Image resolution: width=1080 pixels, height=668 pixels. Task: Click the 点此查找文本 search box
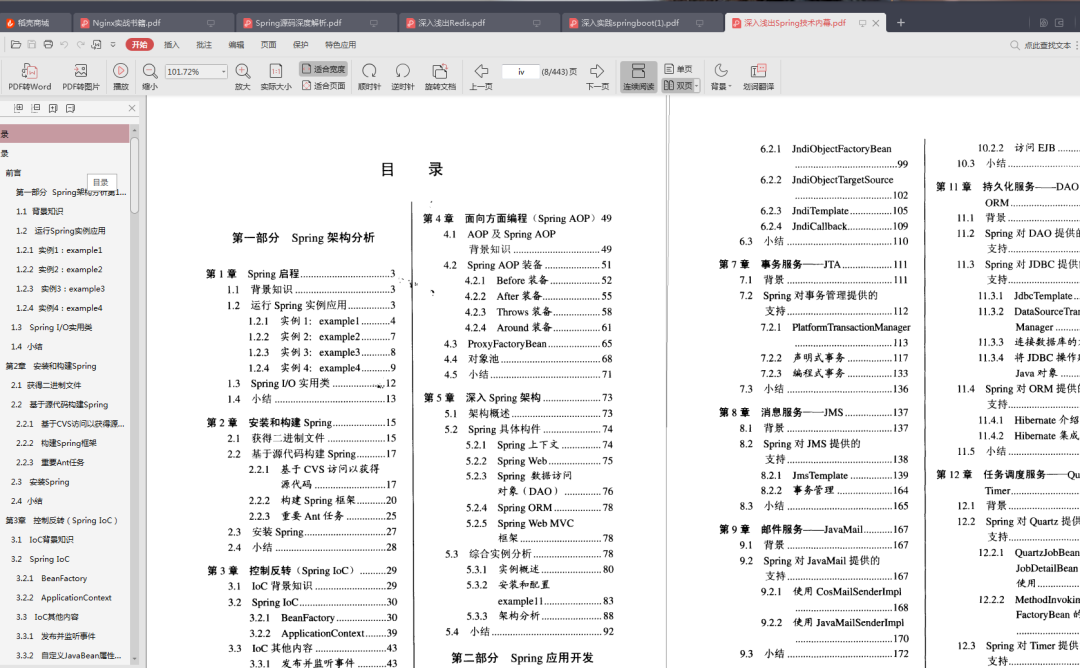click(1047, 45)
